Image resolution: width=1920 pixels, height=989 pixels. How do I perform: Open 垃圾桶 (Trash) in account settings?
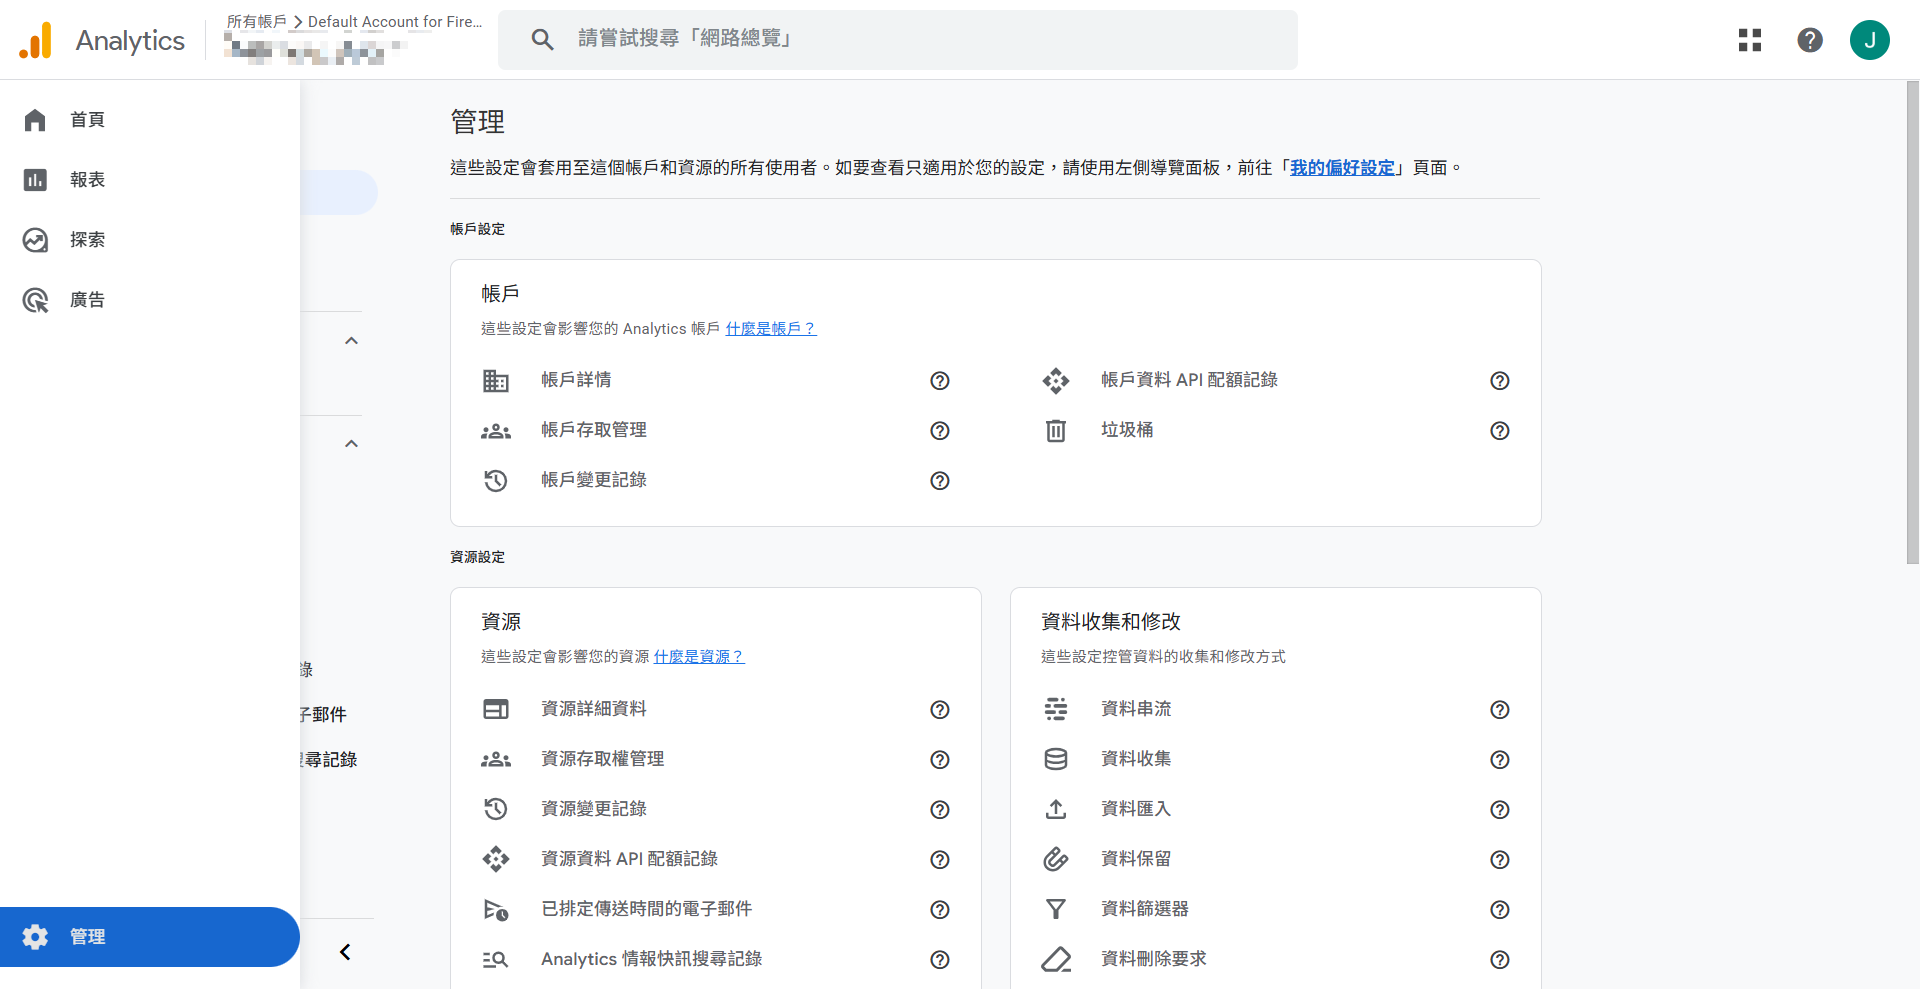tap(1127, 430)
